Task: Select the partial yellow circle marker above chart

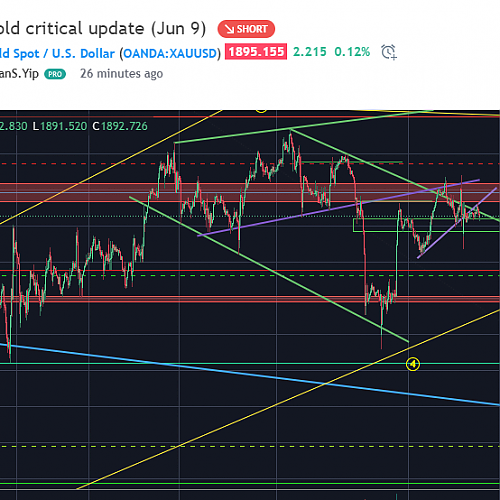Action: 261,111
